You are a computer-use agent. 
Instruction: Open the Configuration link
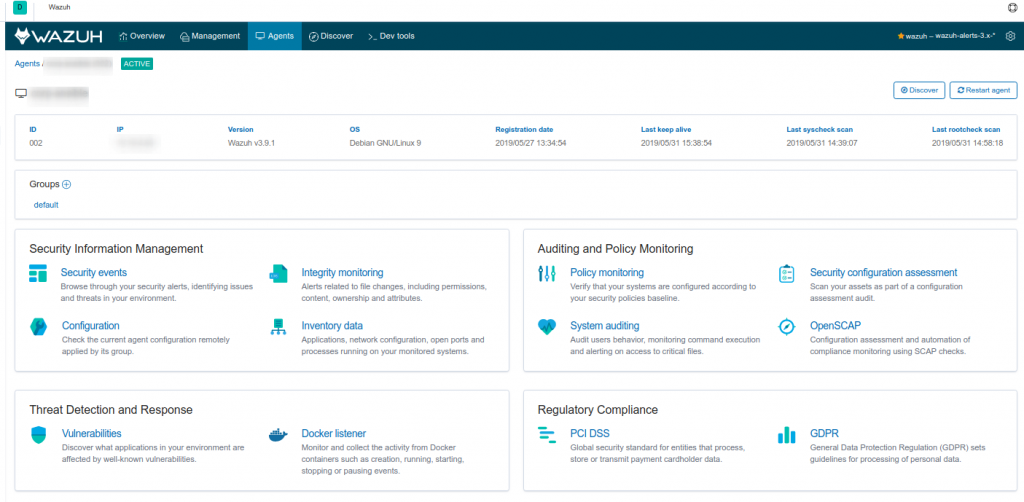pyautogui.click(x=90, y=326)
